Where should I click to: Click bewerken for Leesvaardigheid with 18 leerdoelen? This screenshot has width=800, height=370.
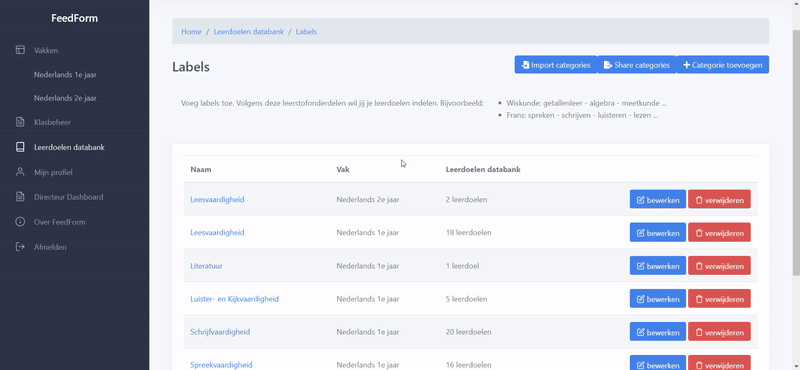point(658,233)
